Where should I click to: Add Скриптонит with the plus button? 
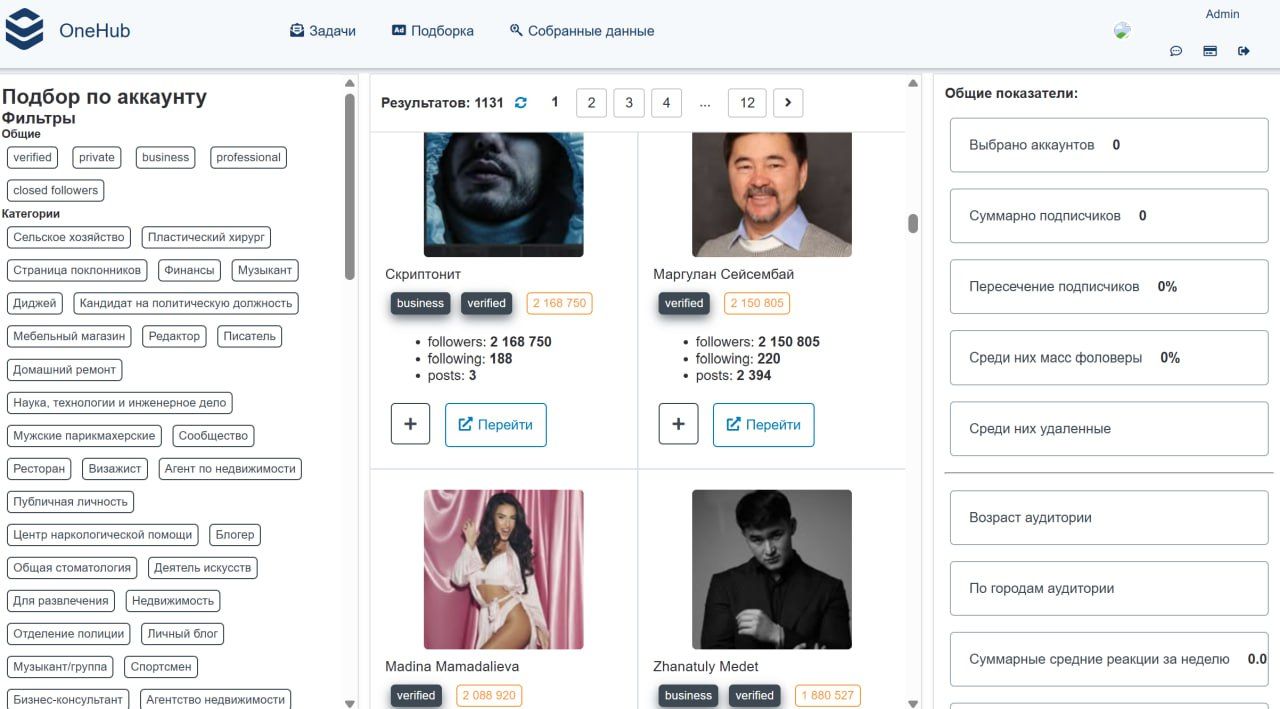point(410,424)
